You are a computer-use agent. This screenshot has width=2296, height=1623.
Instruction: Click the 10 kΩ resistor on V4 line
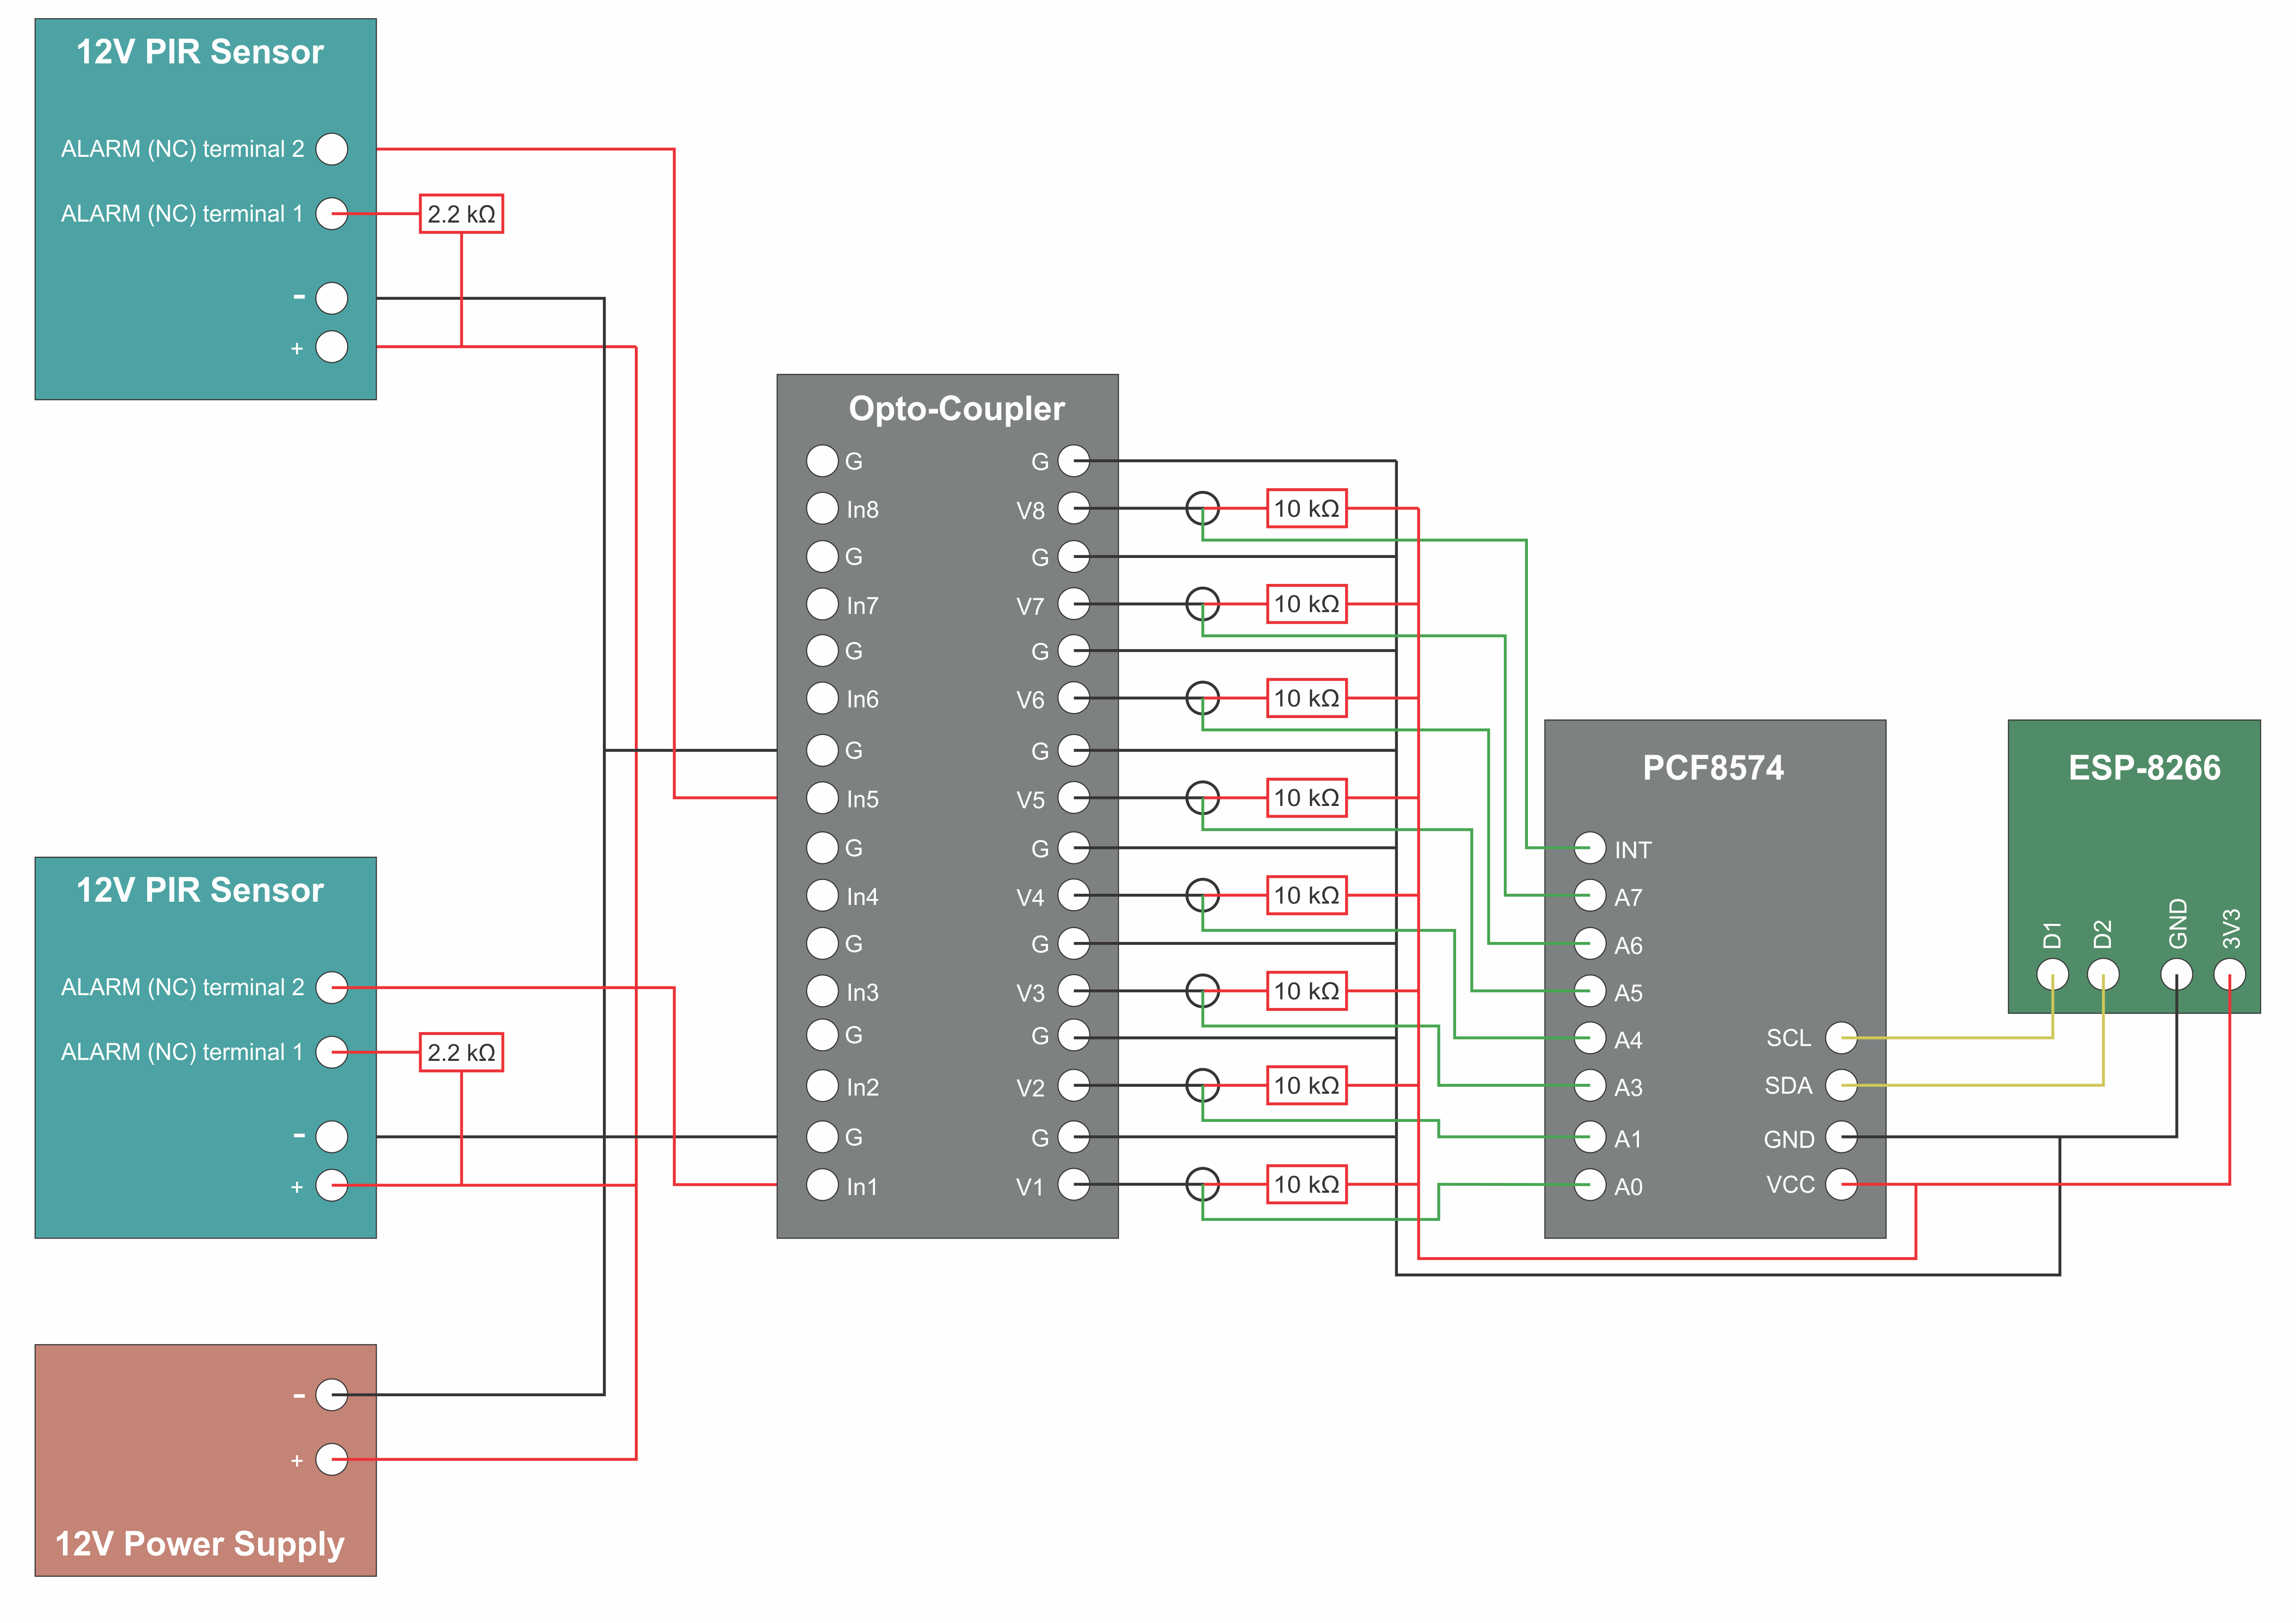point(1307,895)
